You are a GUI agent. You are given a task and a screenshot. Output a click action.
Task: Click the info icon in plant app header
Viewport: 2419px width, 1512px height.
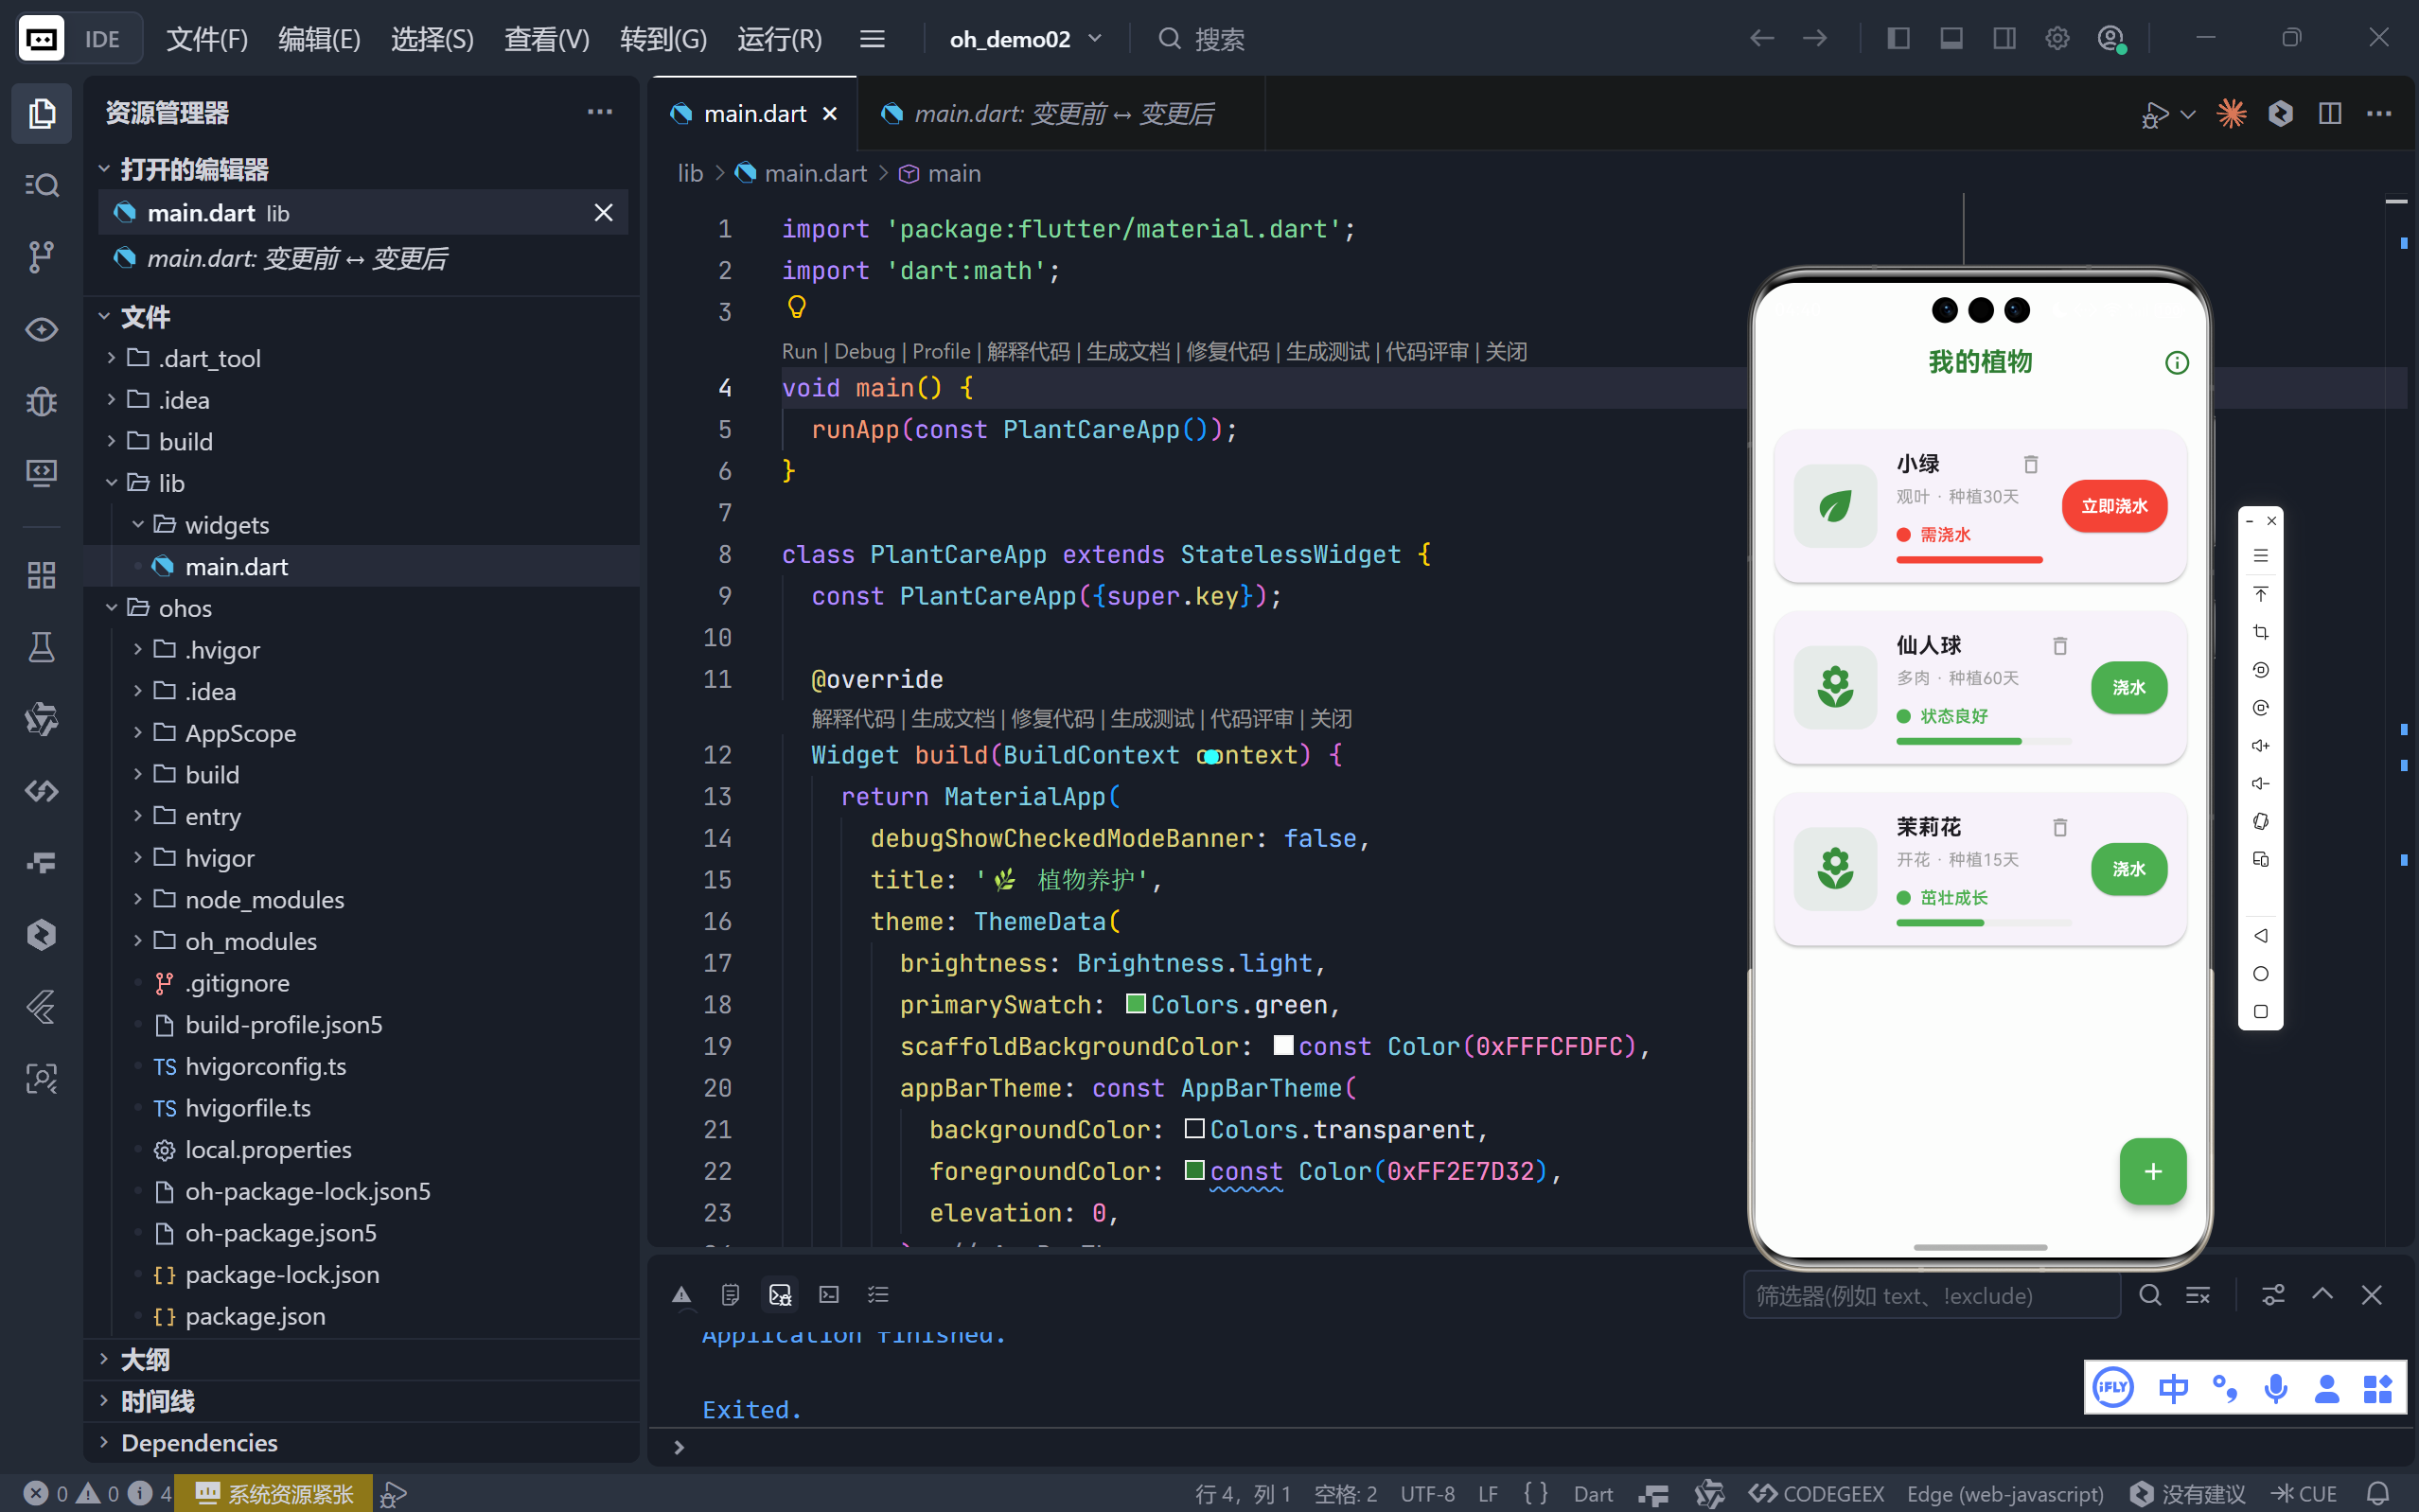2176,363
